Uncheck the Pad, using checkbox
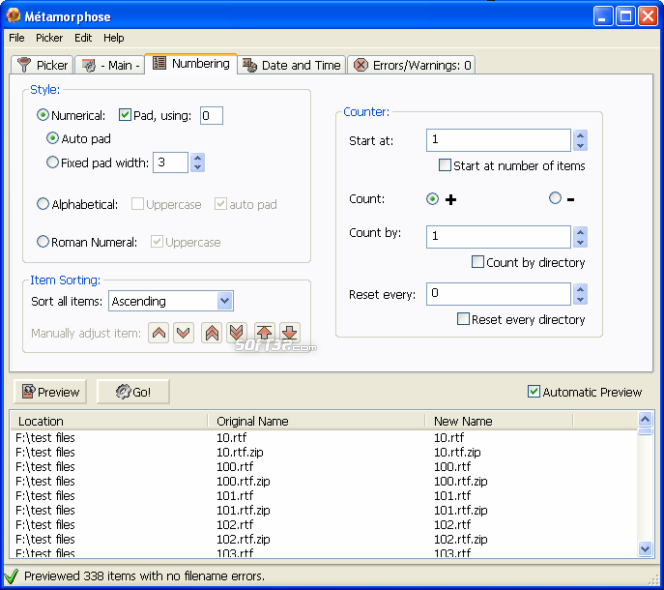The height and width of the screenshot is (590, 664). (124, 115)
